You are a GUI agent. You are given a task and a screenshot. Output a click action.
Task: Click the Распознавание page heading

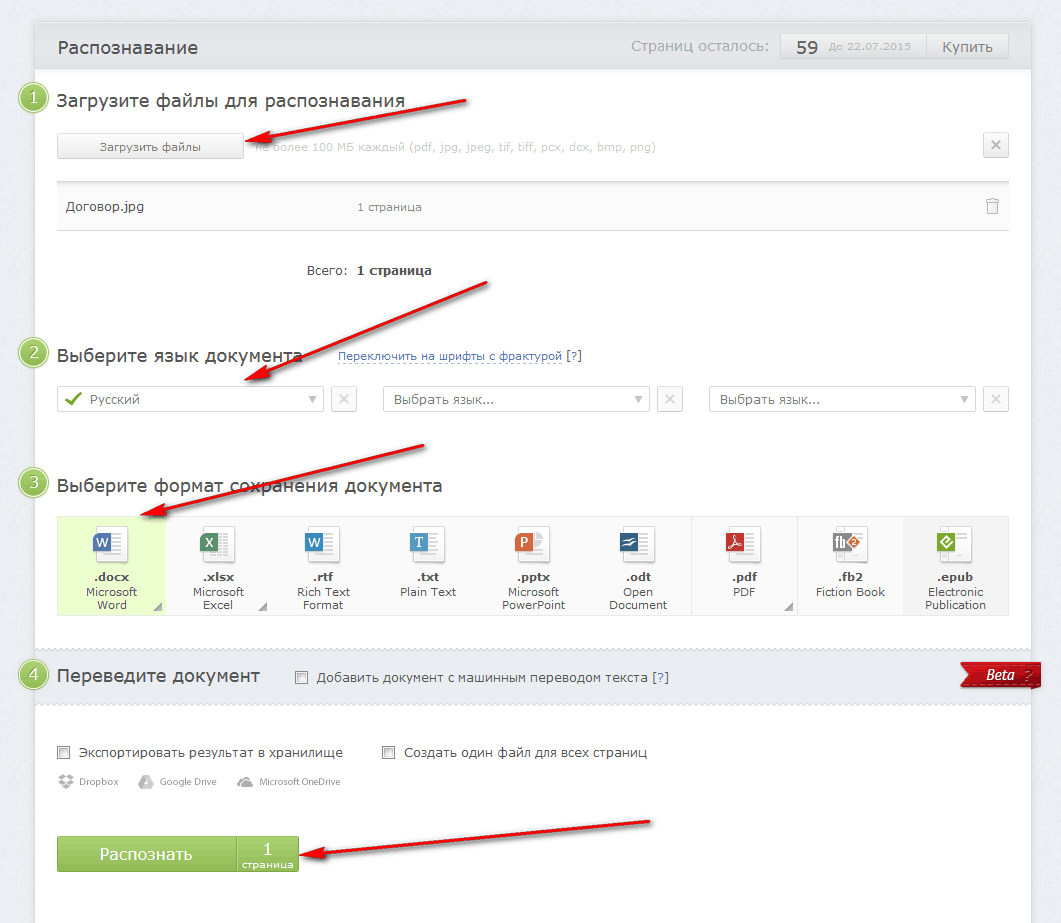tap(128, 47)
